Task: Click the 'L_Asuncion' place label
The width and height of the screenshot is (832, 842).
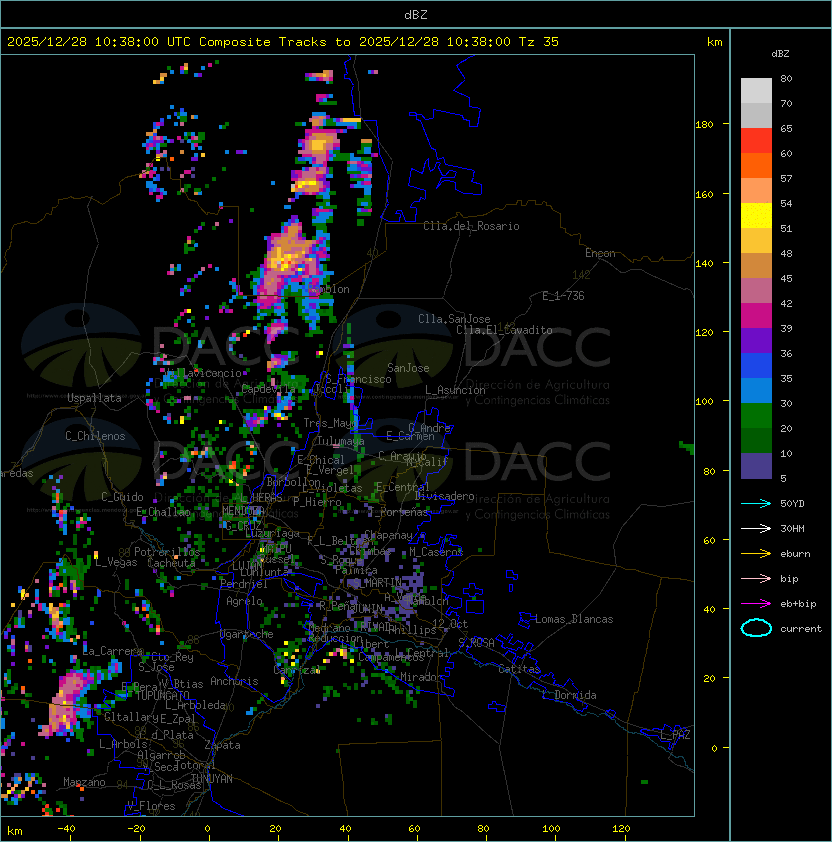Action: pos(455,390)
